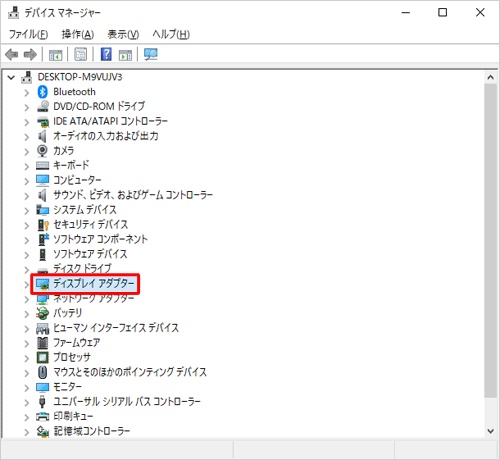Click the Bluetooth device icon
The width and height of the screenshot is (500, 460).
coord(42,92)
